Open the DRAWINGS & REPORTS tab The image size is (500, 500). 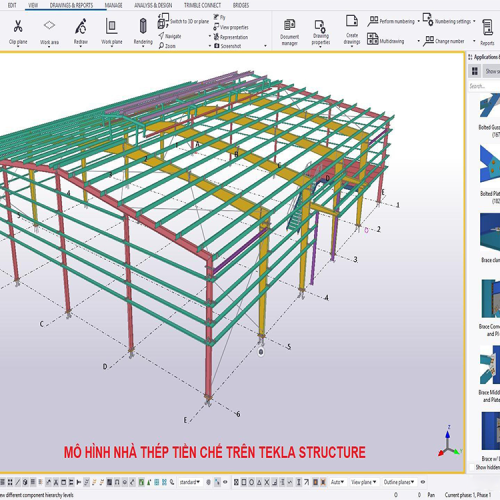tap(71, 5)
